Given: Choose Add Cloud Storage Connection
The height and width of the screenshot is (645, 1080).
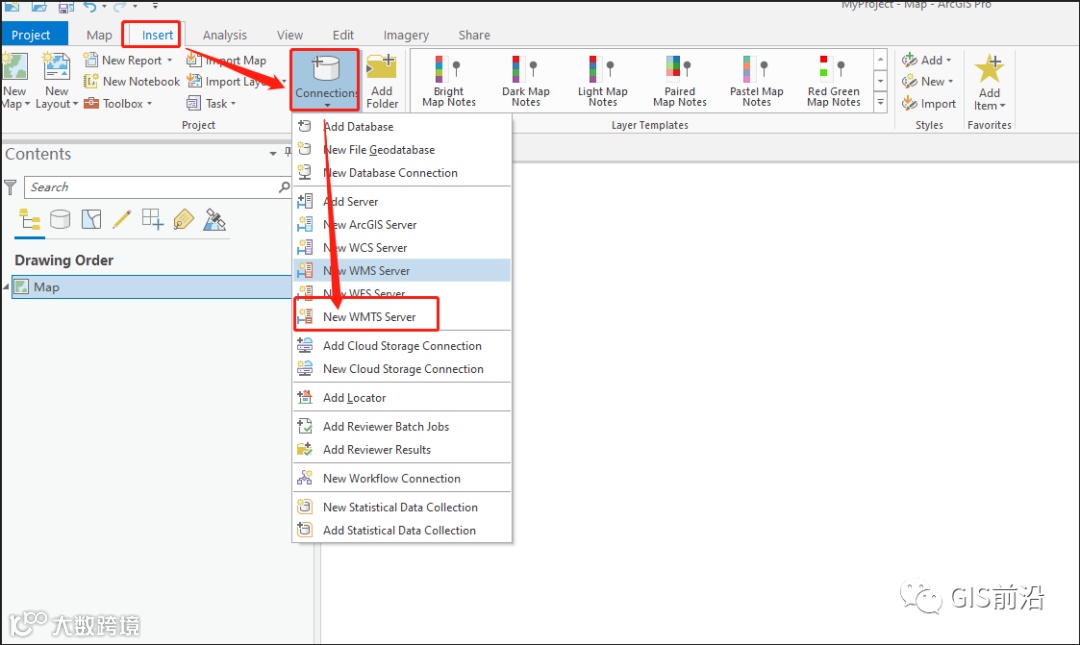Looking at the screenshot, I should click(x=402, y=345).
